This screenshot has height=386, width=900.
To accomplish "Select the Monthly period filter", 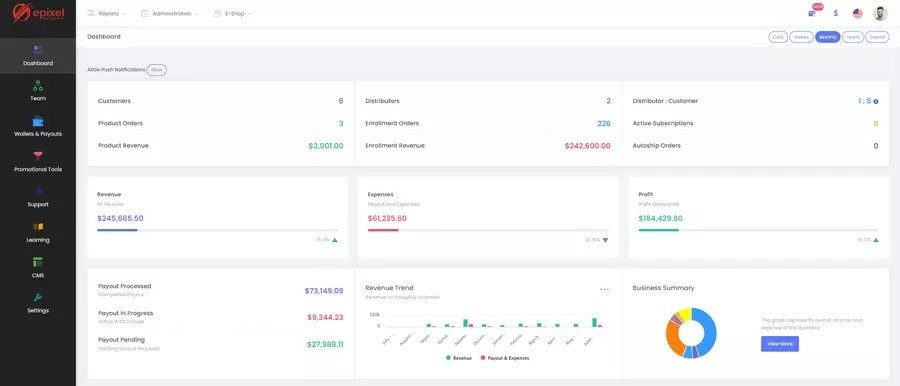I will point(828,37).
